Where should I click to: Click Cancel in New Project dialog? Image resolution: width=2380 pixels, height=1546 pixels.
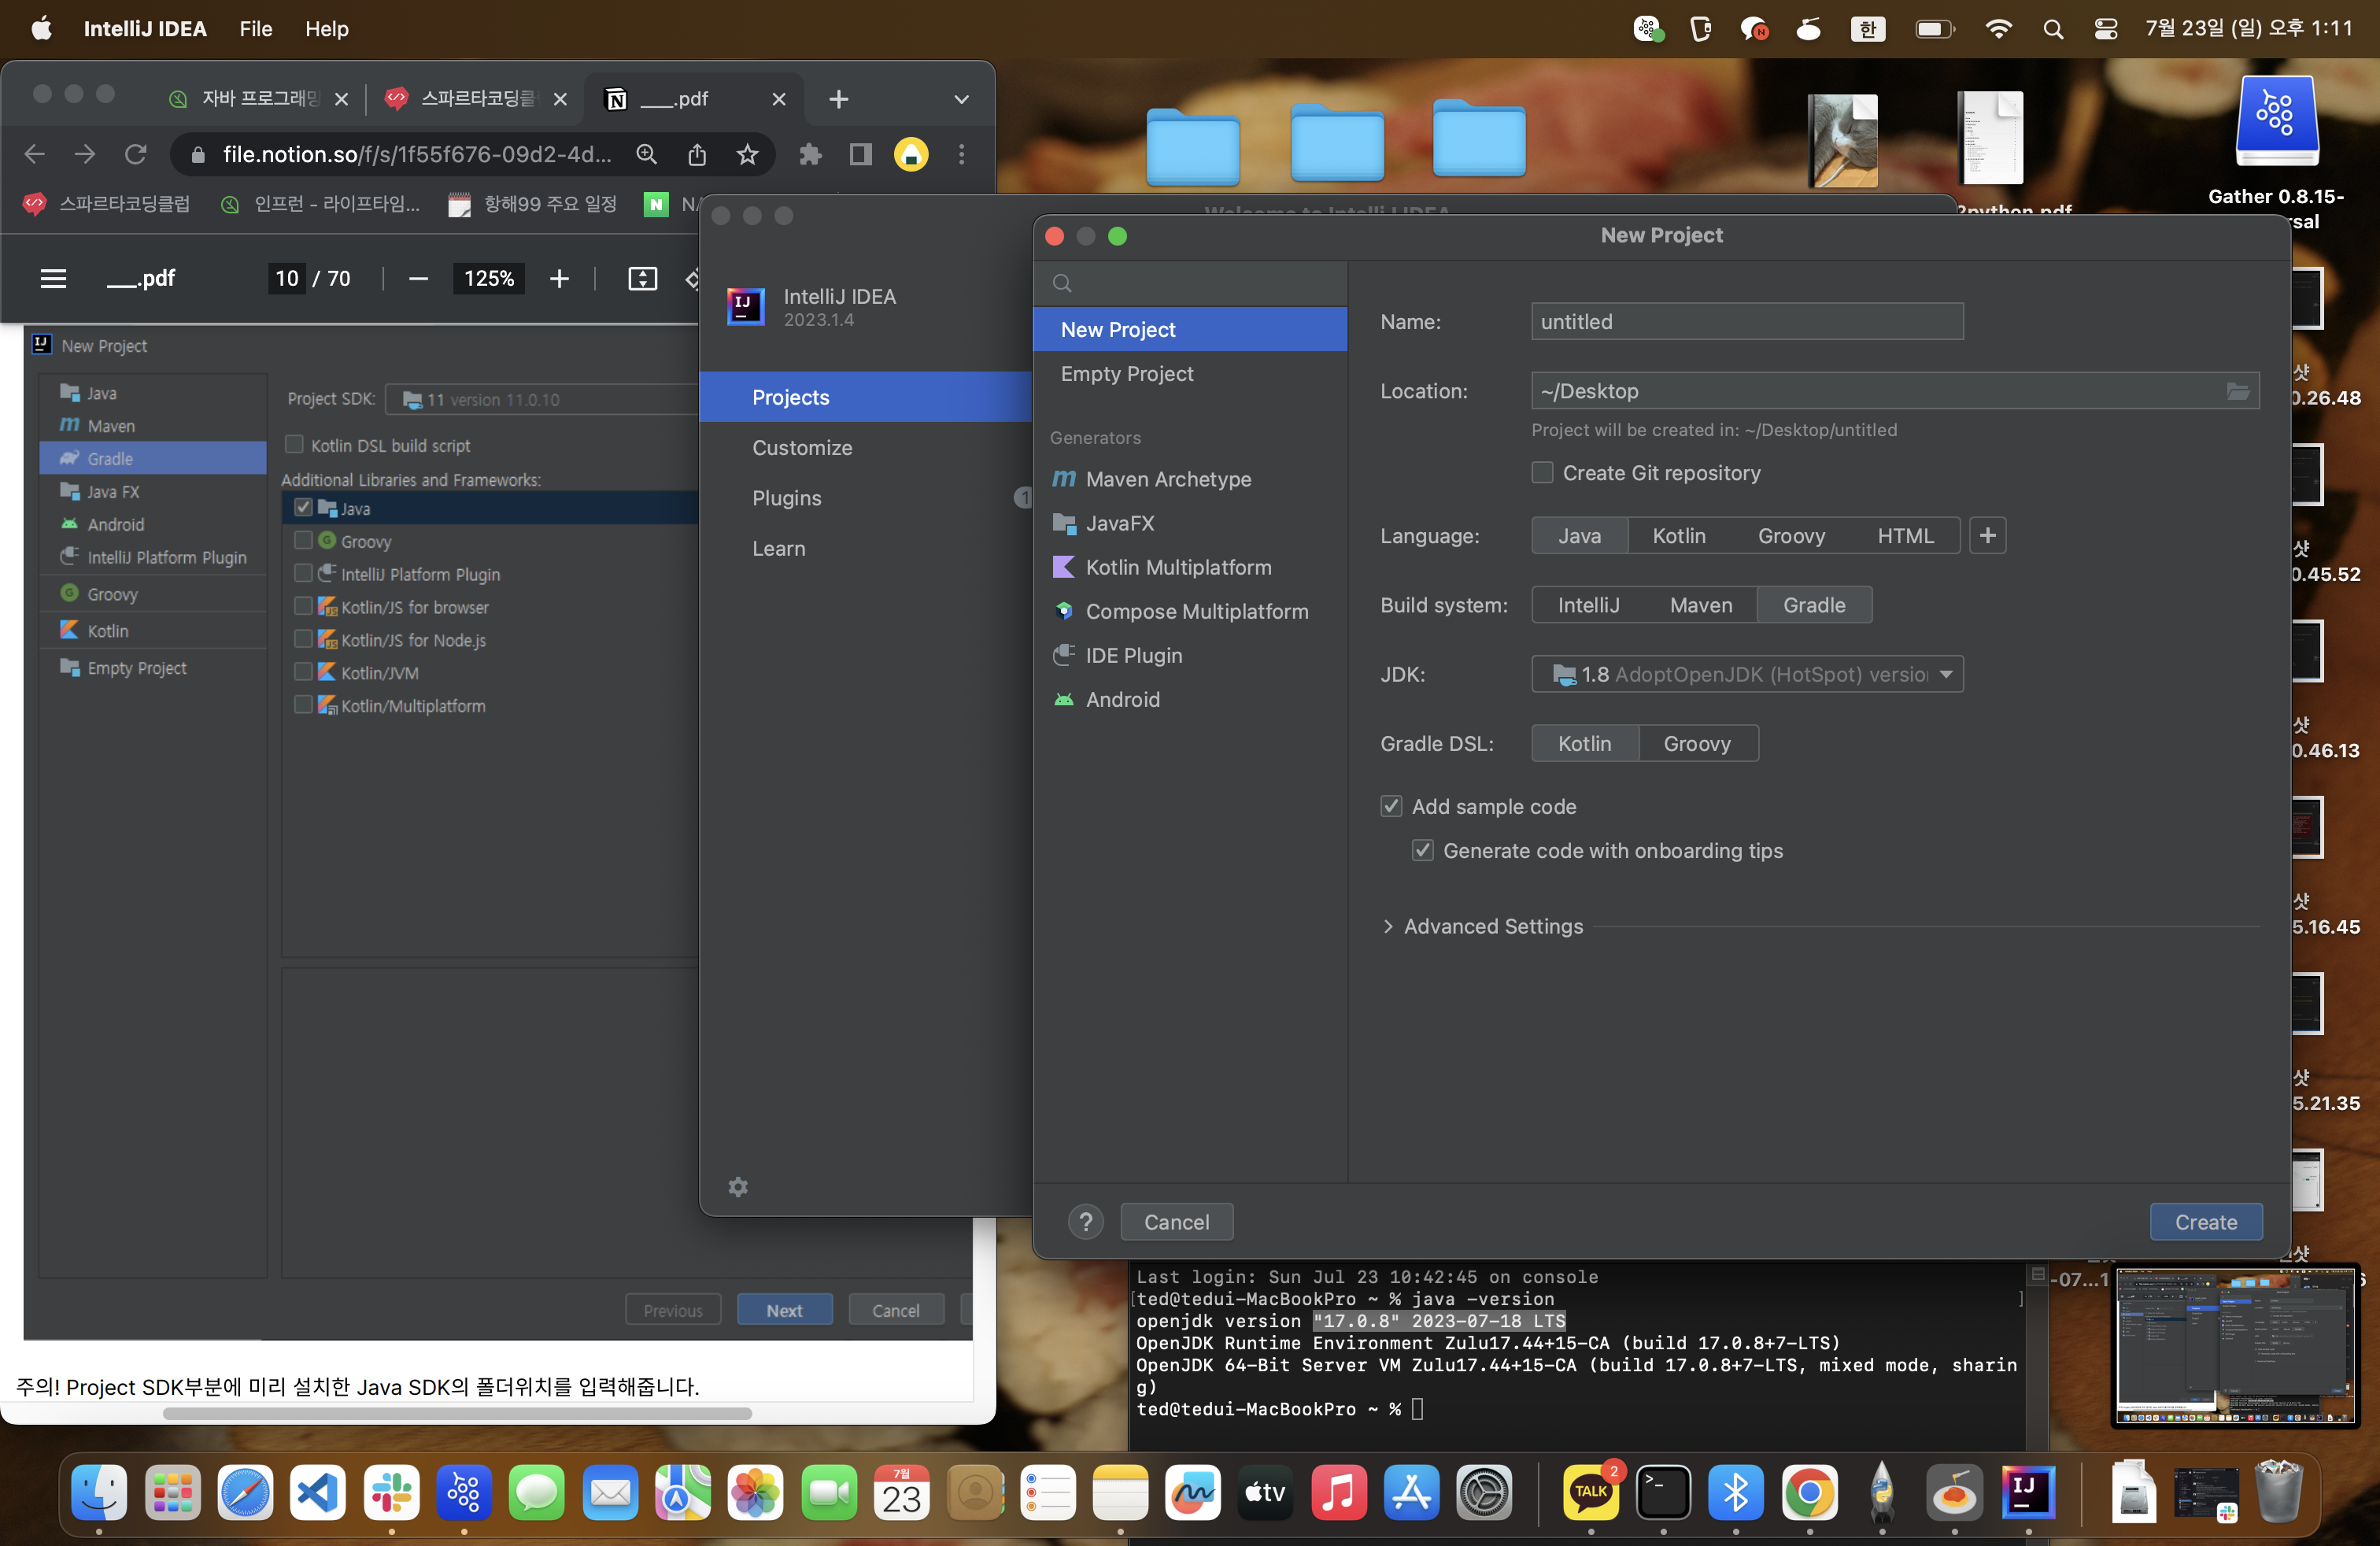(1176, 1221)
